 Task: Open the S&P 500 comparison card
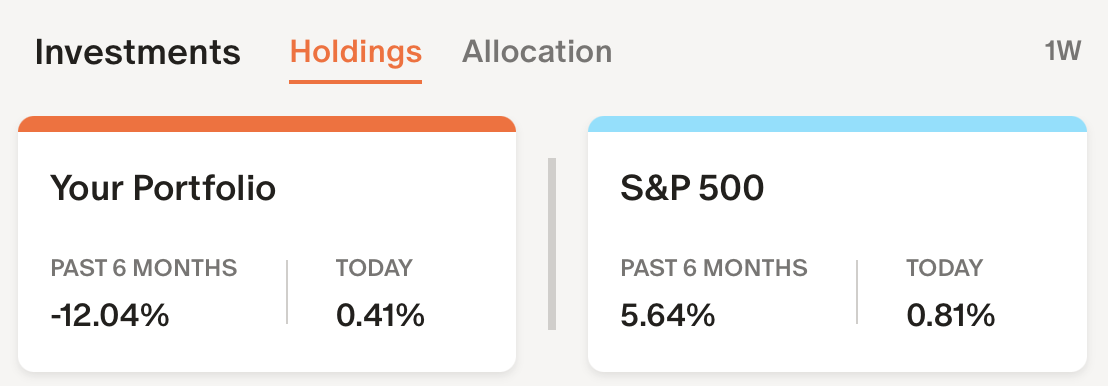click(x=837, y=244)
